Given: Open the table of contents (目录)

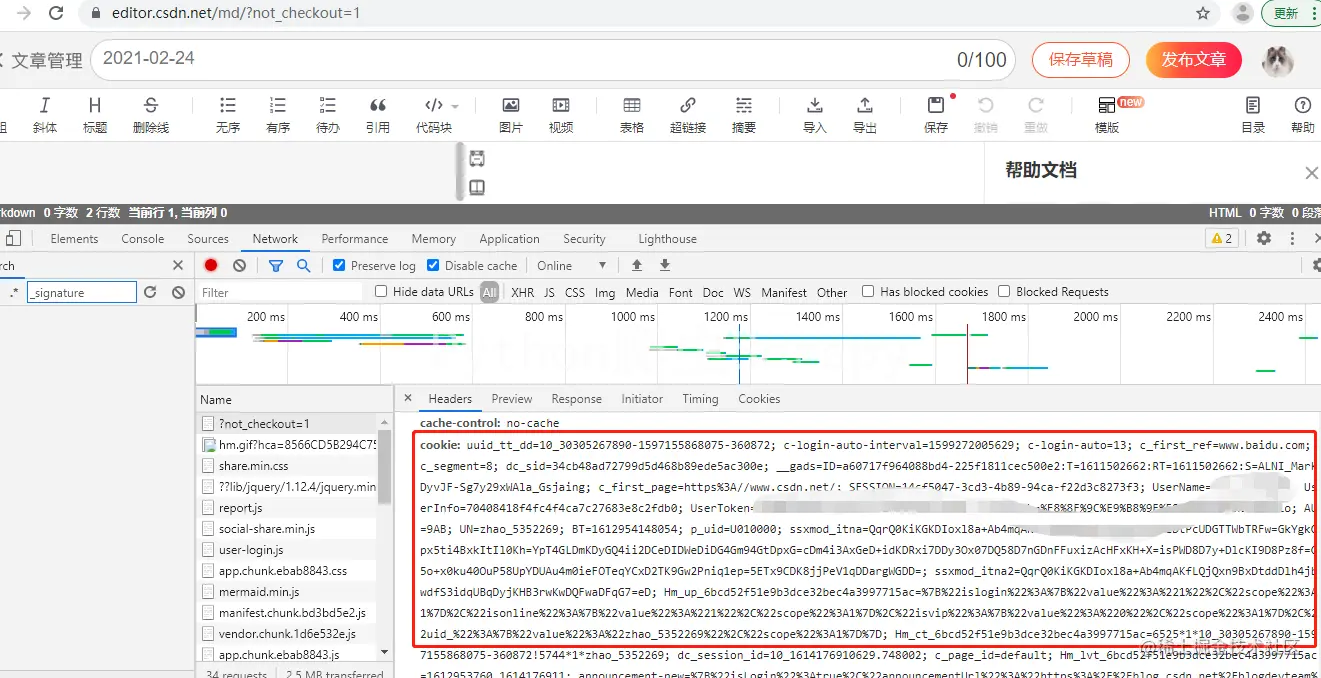Looking at the screenshot, I should click(x=1253, y=115).
